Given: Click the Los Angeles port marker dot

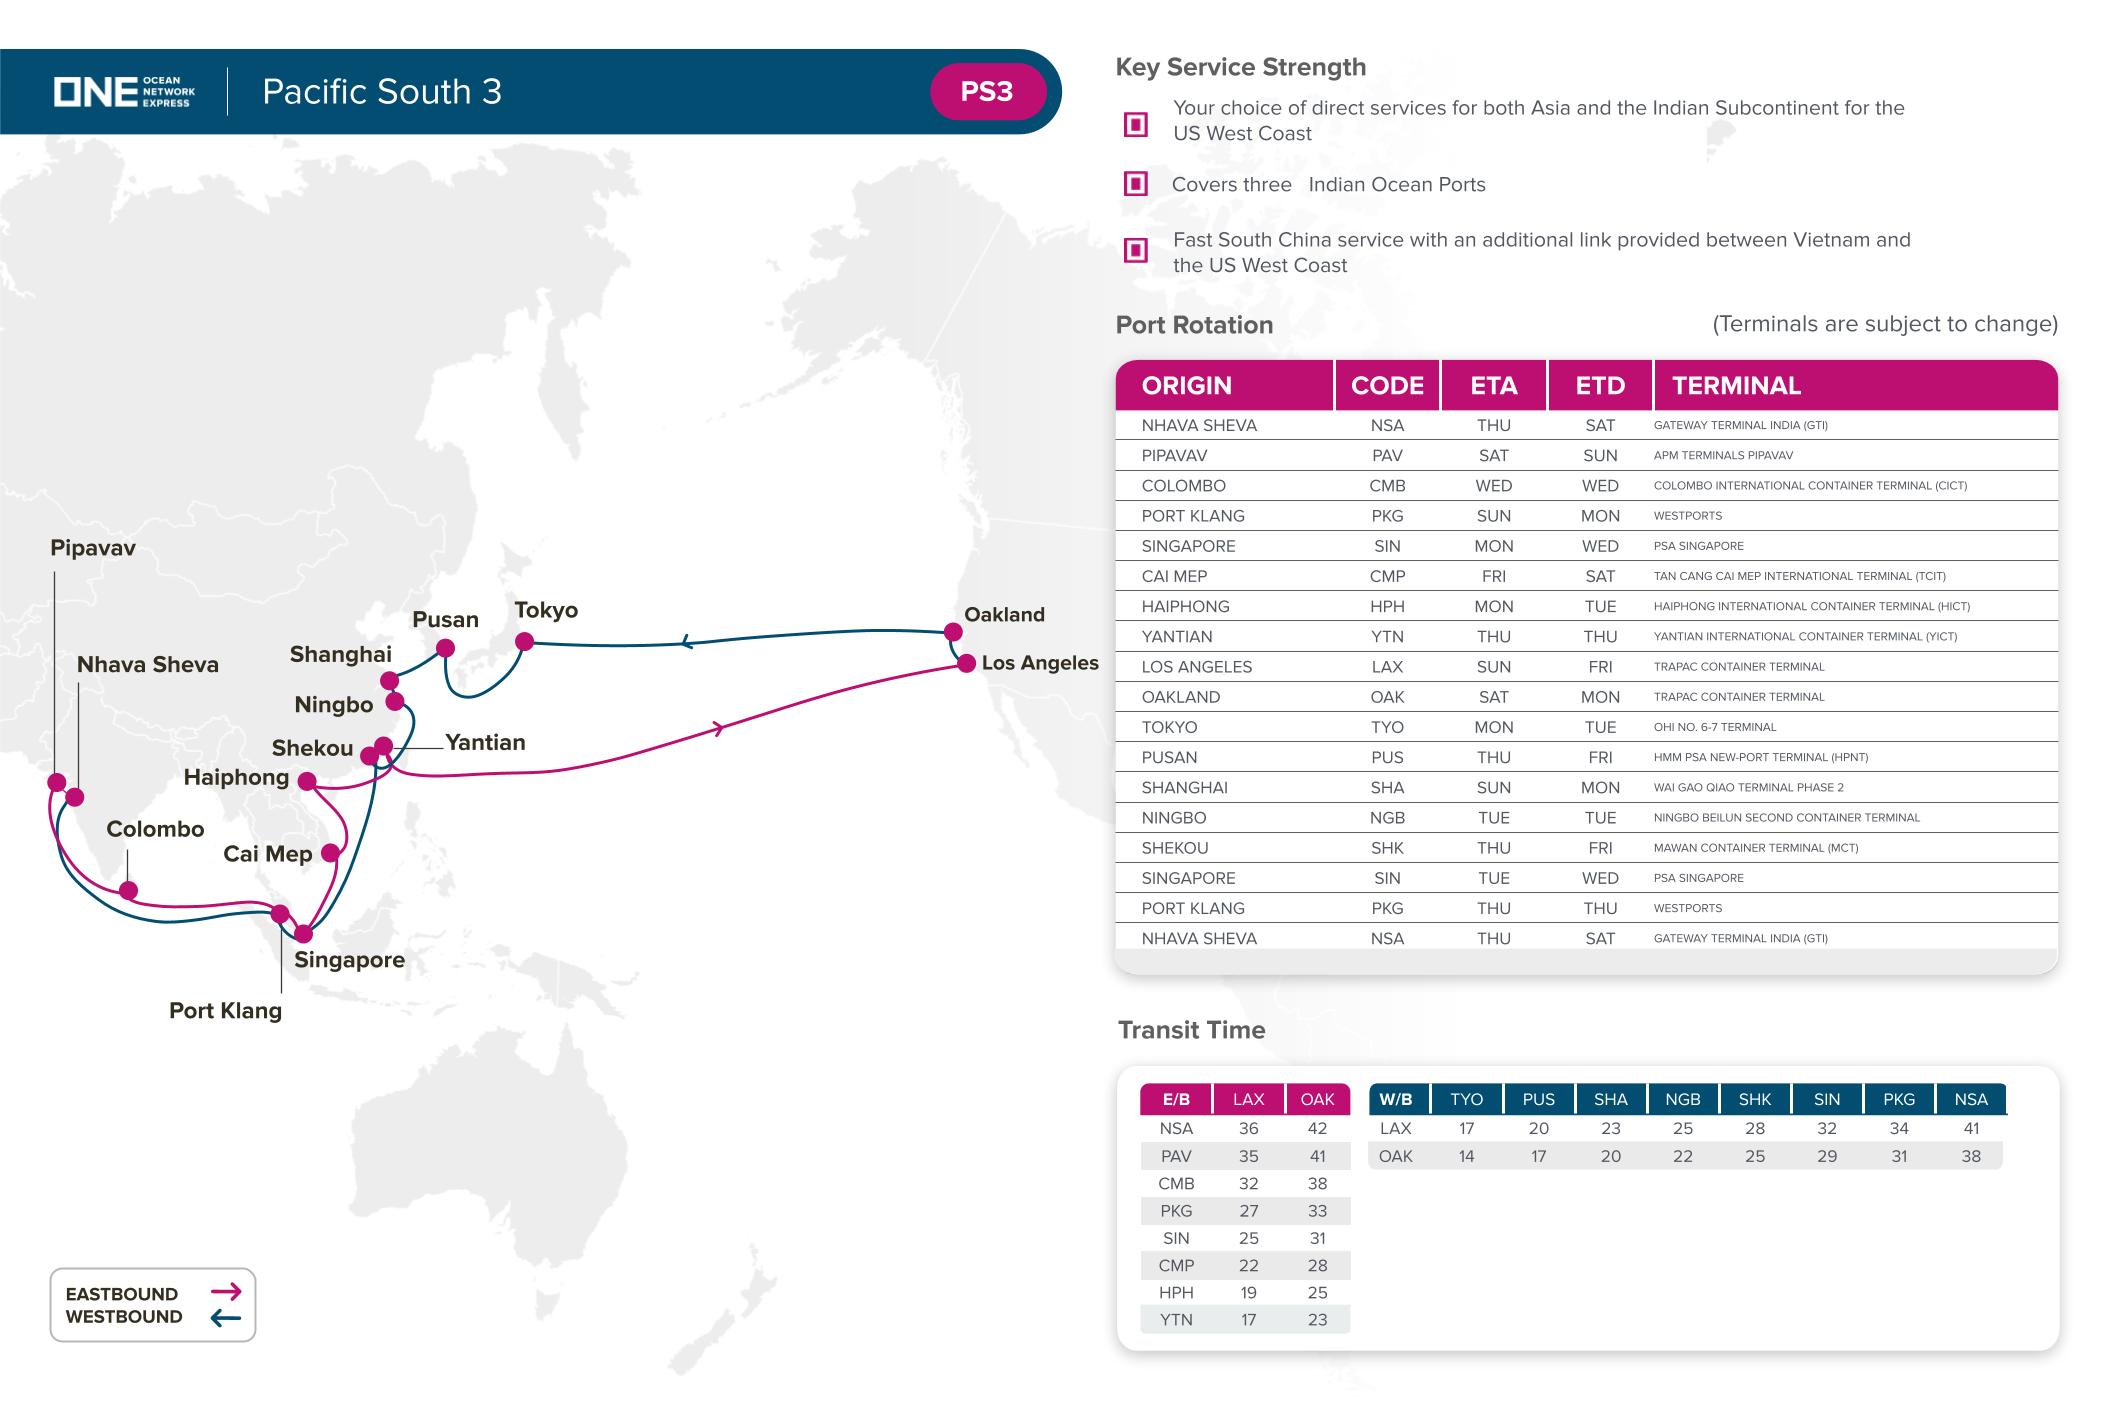Looking at the screenshot, I should click(x=966, y=663).
